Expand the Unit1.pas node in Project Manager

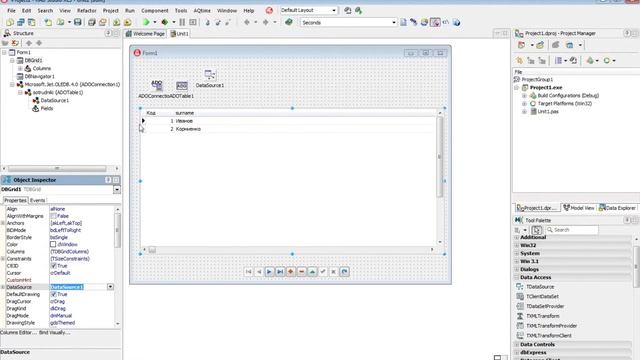(x=524, y=111)
